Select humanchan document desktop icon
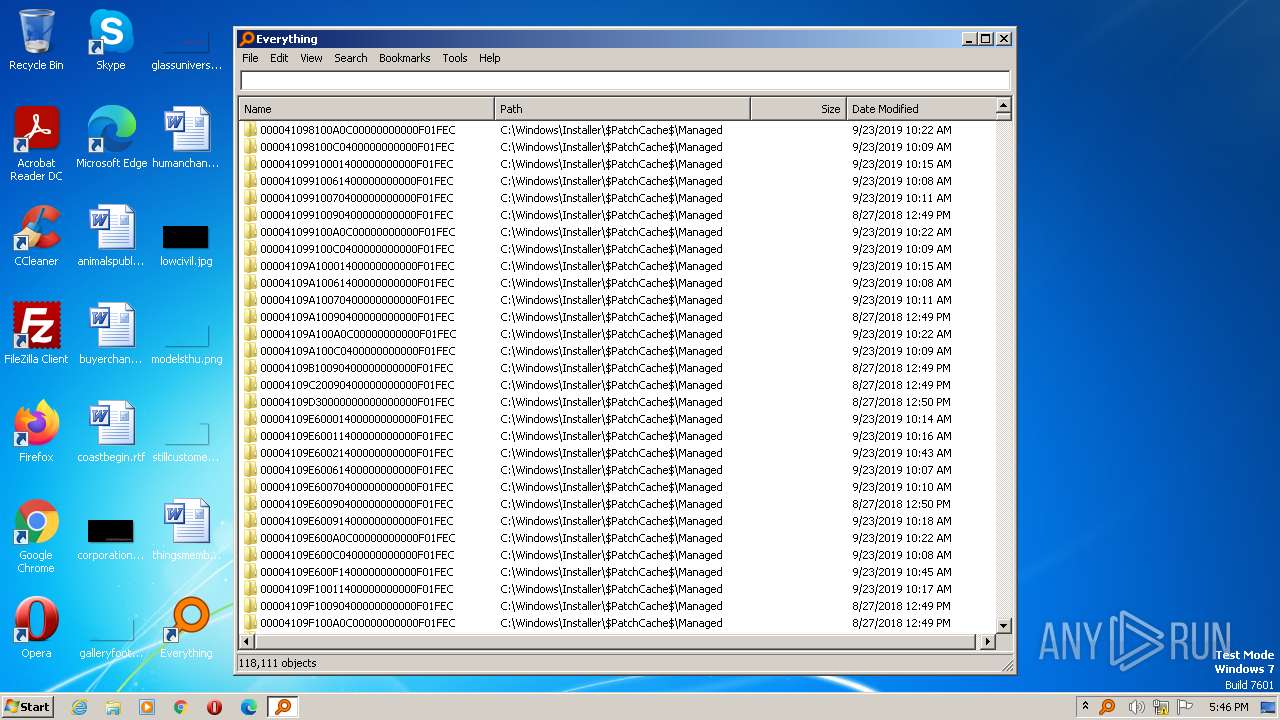The width and height of the screenshot is (1280, 720). tap(186, 137)
